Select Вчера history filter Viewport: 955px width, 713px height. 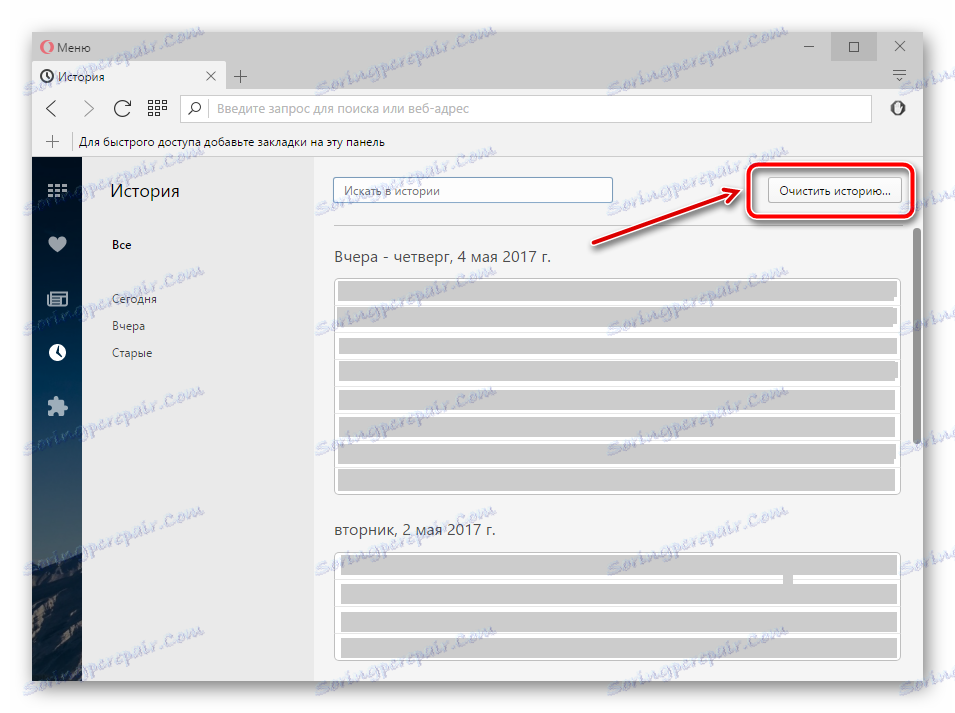[128, 326]
